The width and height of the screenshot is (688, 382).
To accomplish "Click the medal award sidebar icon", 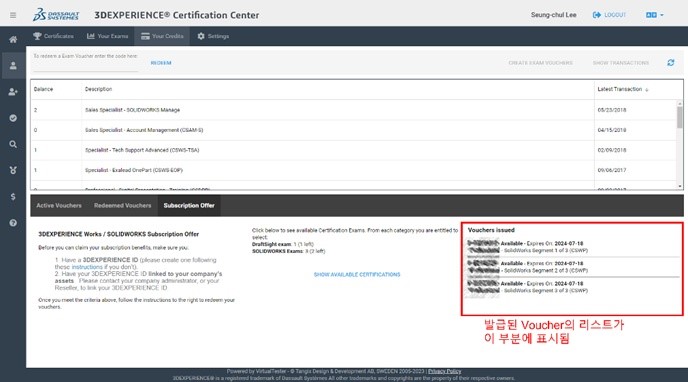I will point(13,170).
